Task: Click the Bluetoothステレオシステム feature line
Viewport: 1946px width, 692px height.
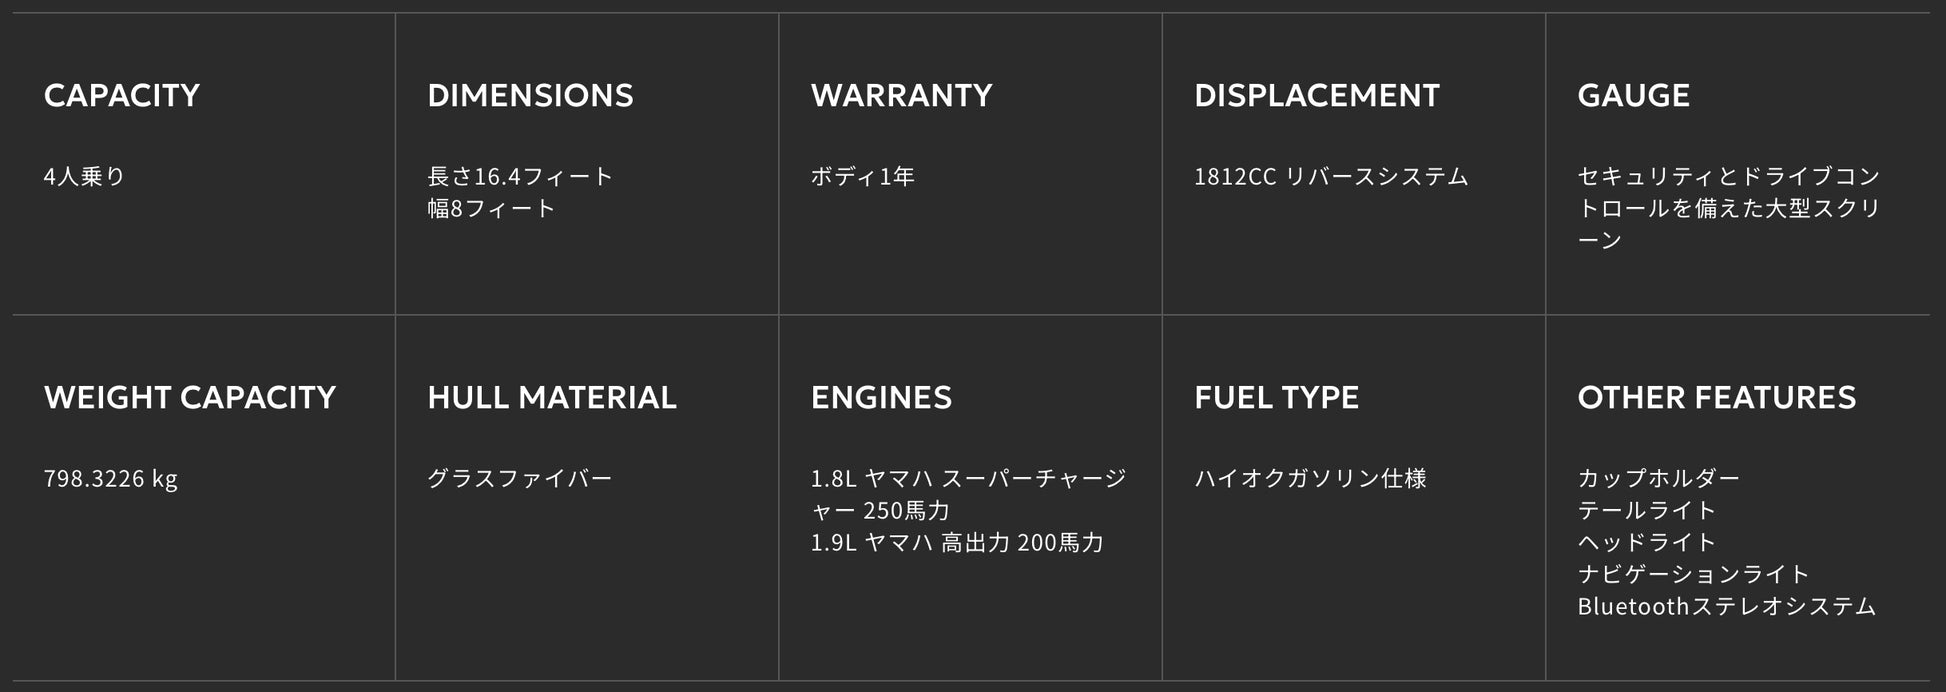Action: coord(1726,606)
